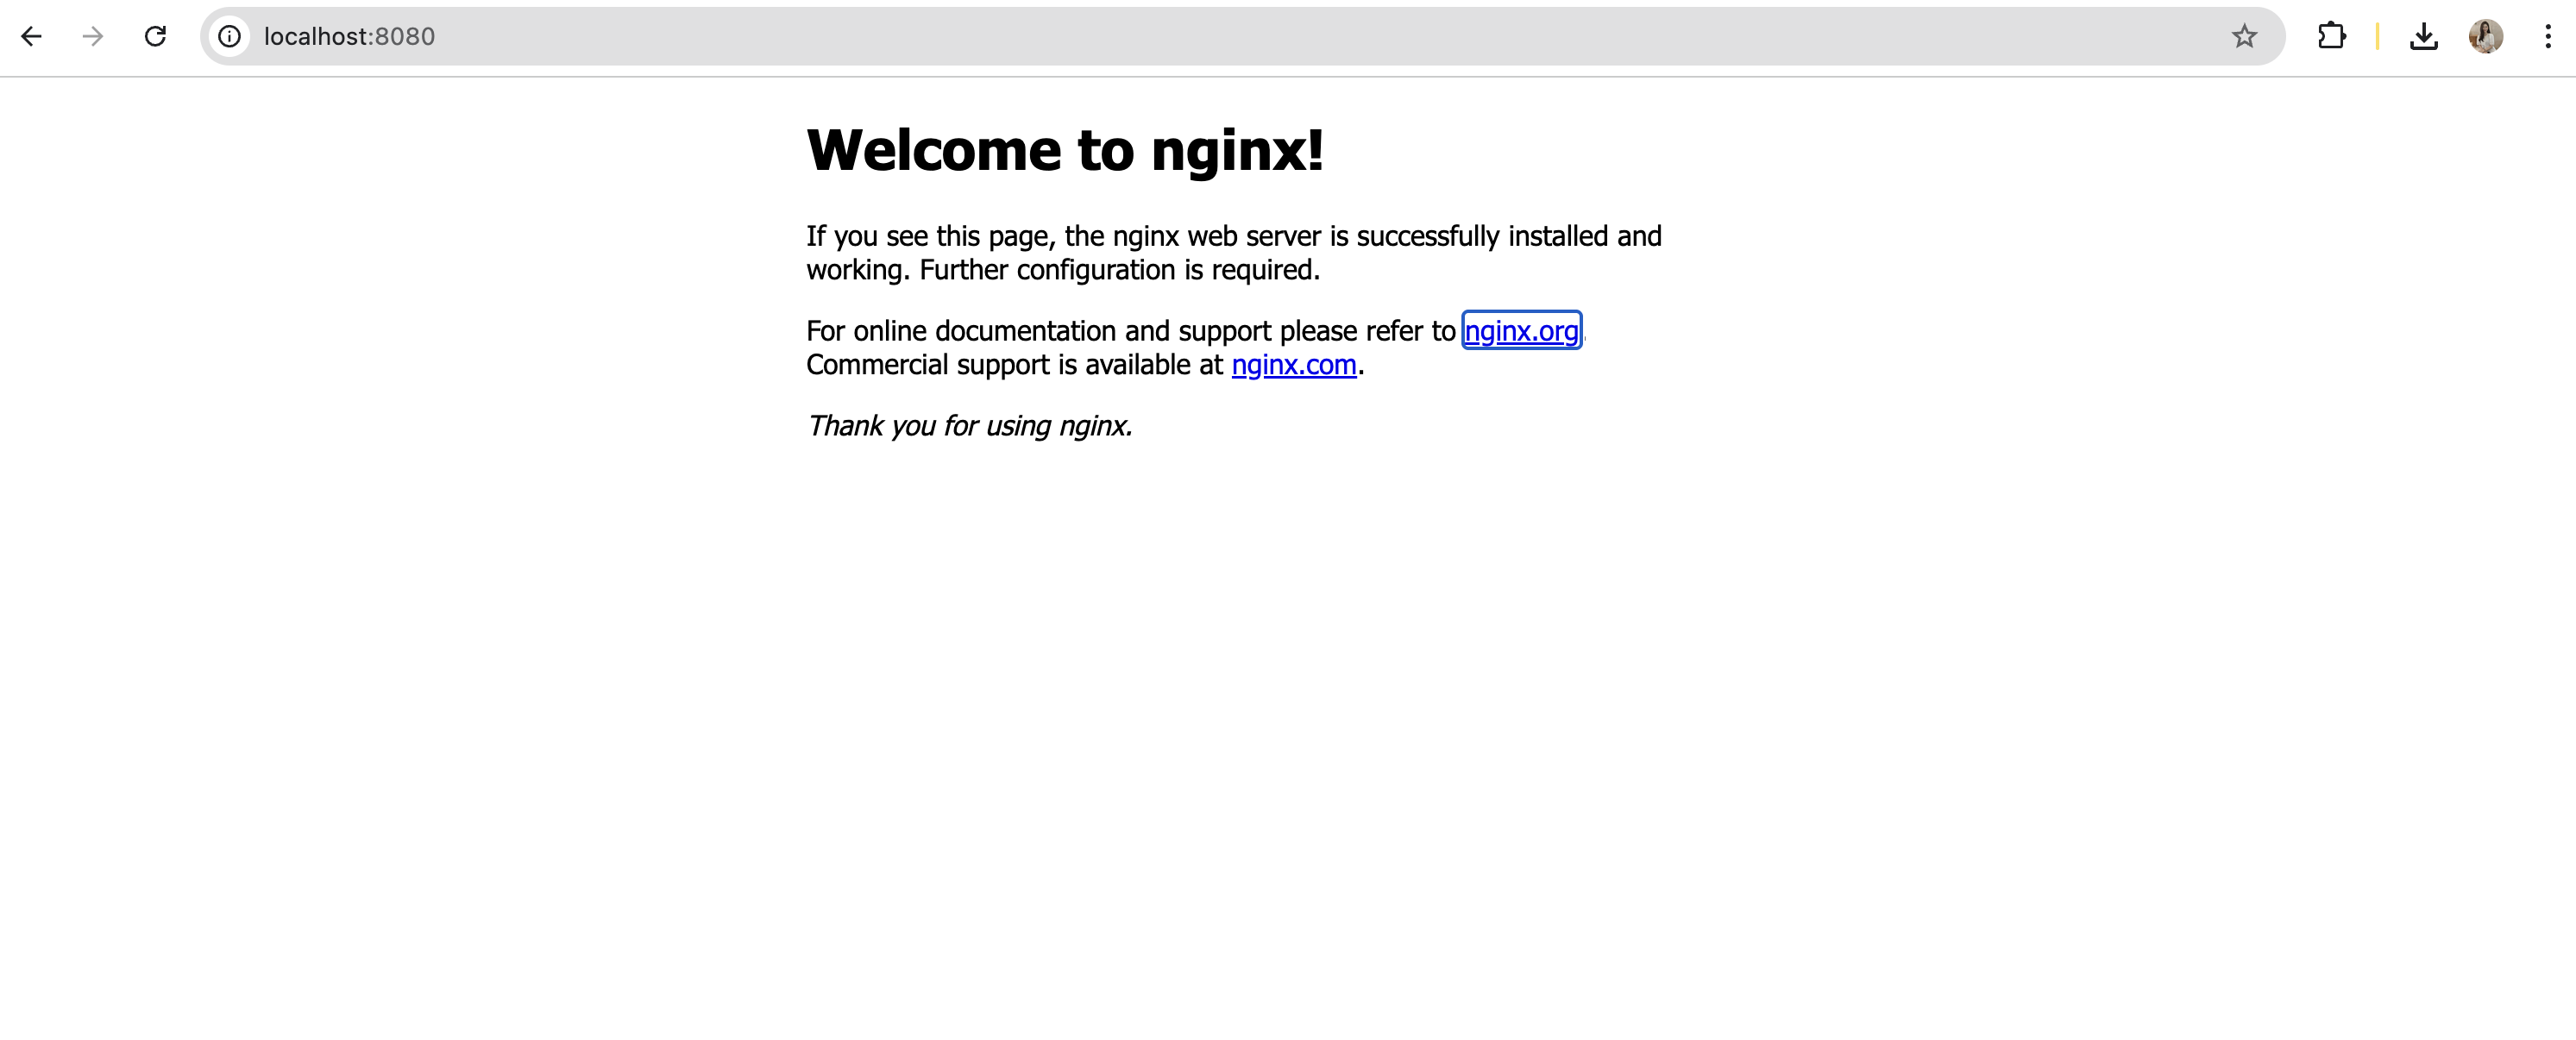
Task: Go back to the previous page
Action: (x=32, y=37)
